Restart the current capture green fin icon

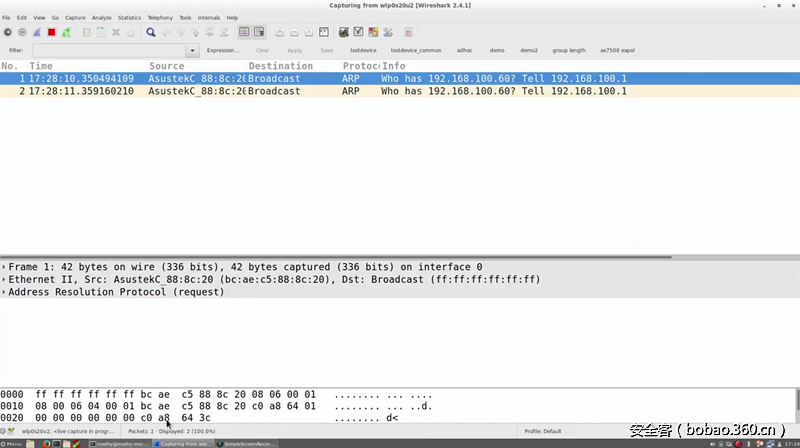[x=66, y=32]
